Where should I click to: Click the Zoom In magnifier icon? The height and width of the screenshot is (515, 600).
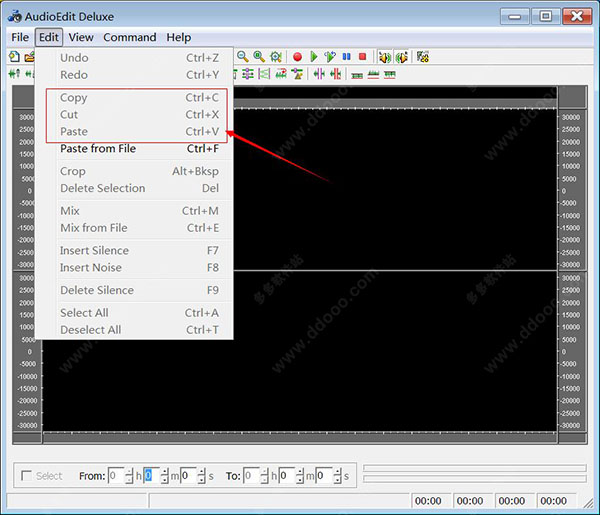pos(259,57)
